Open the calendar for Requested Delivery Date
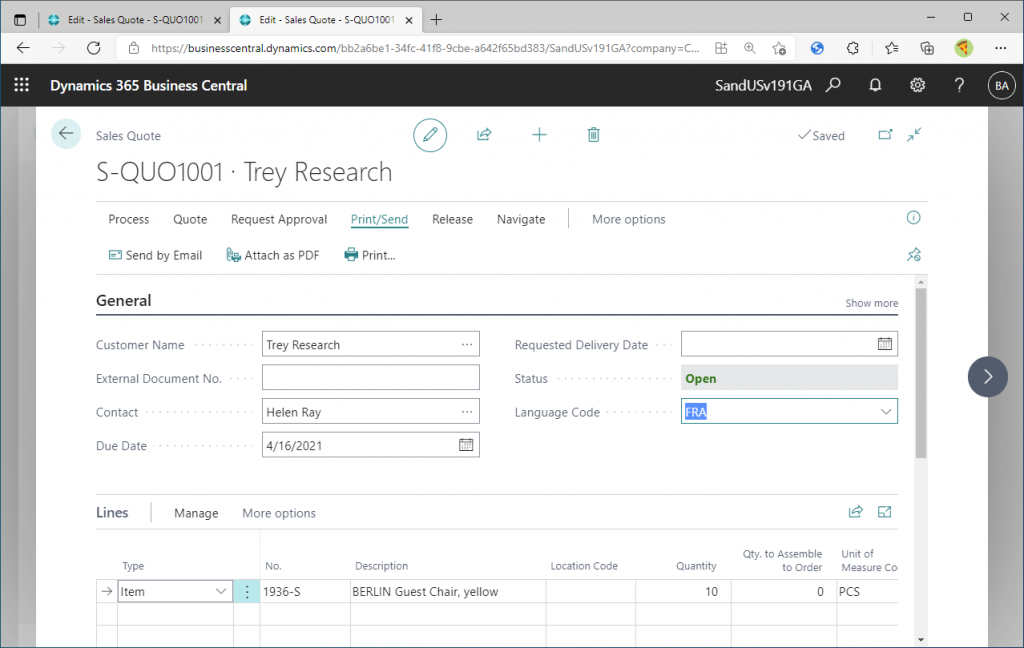 (884, 344)
